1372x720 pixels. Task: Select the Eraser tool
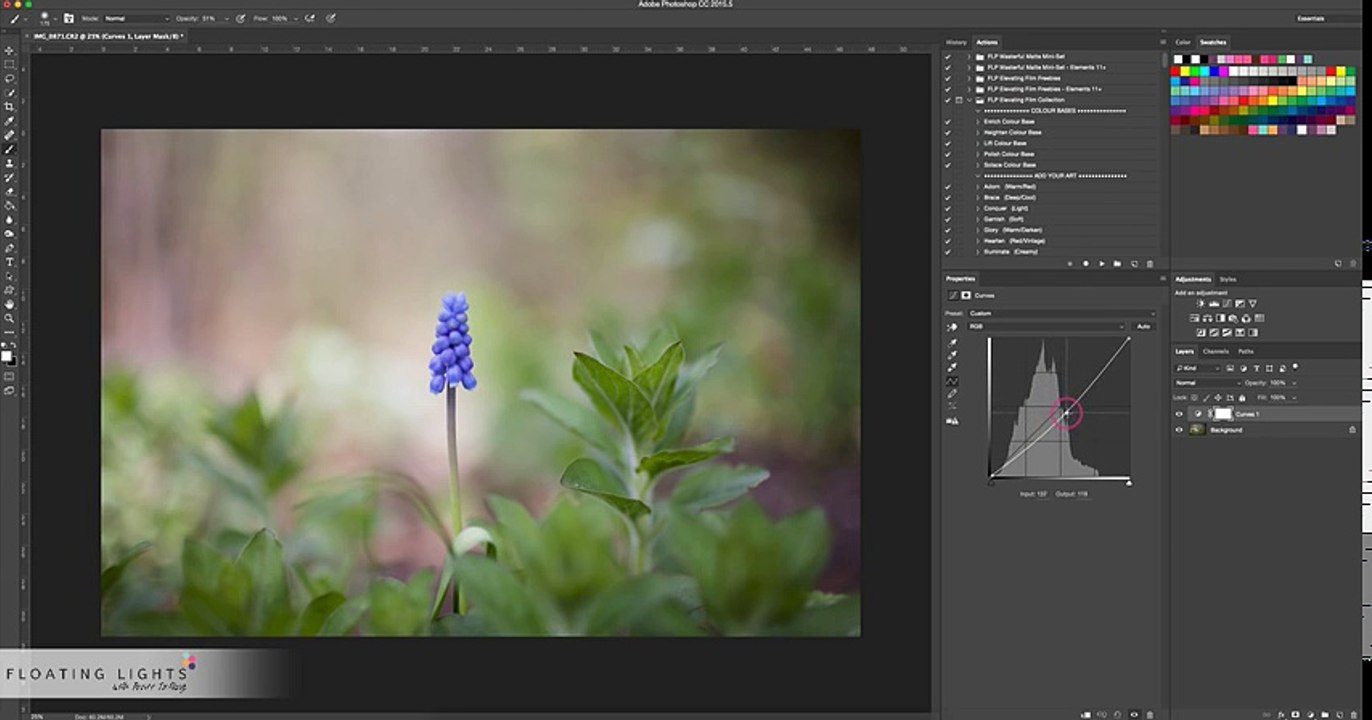[x=10, y=191]
